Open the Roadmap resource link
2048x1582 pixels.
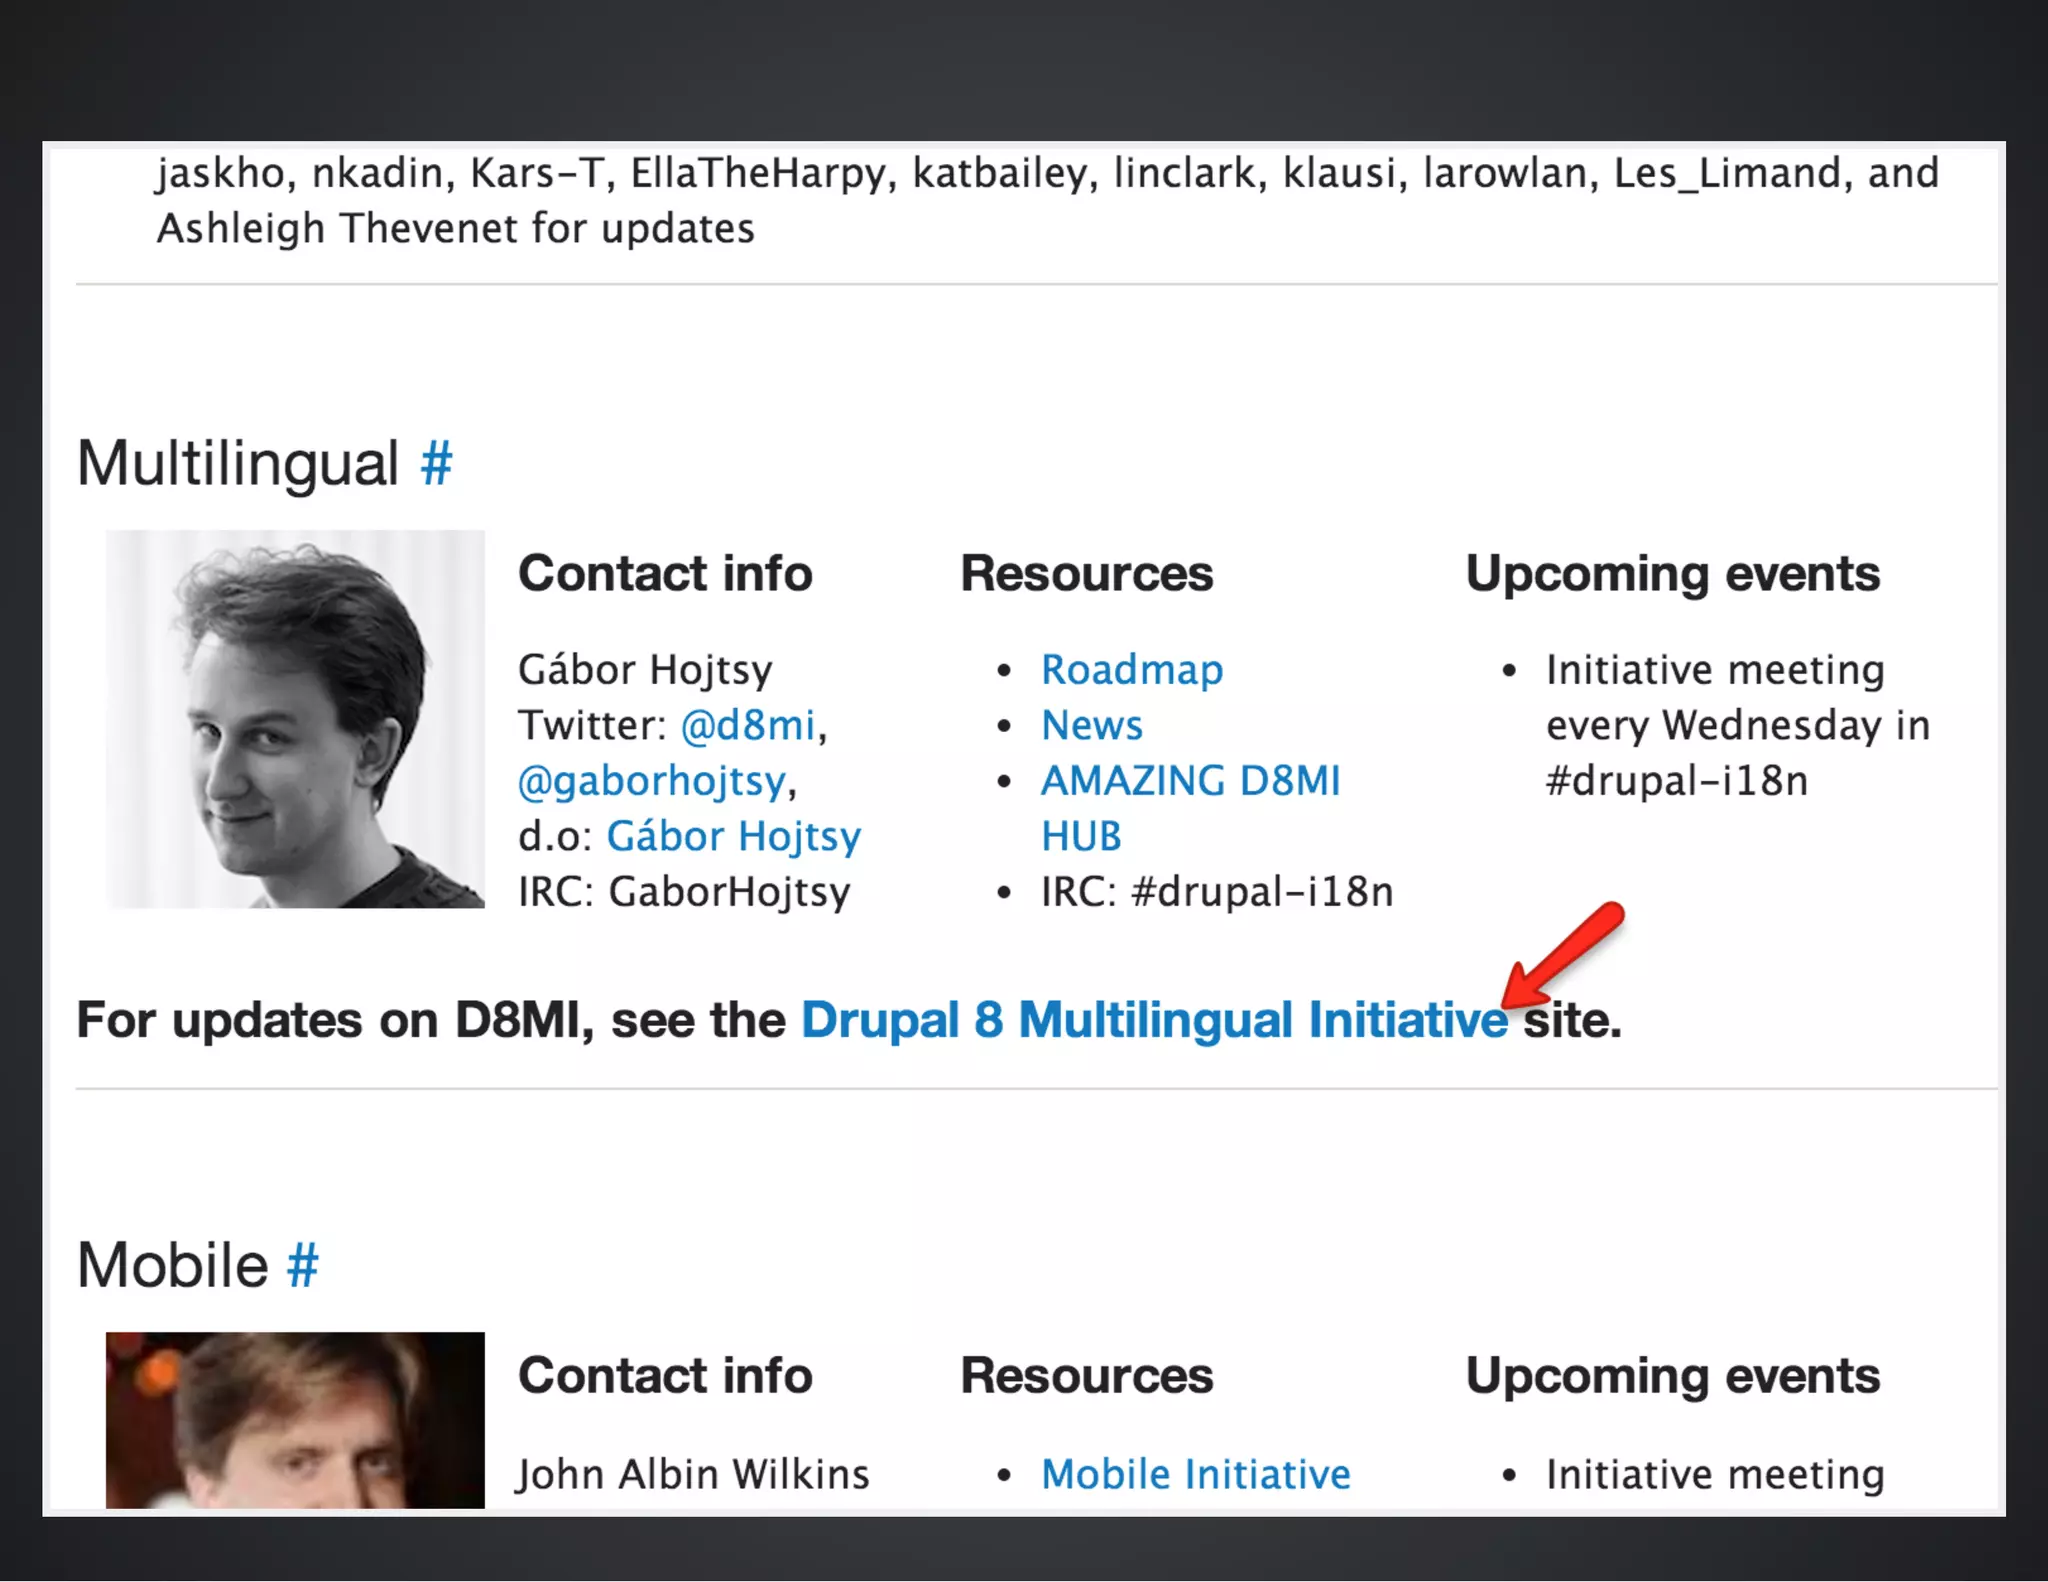tap(1131, 670)
